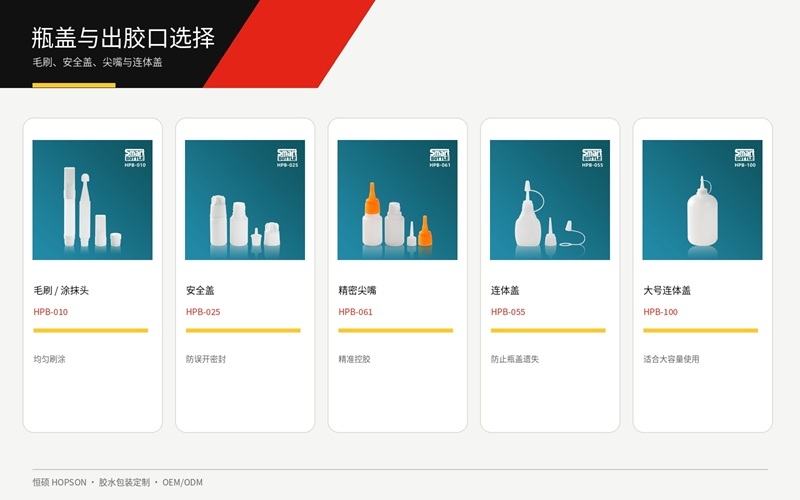Click the Smart Bottle logo on HPB-025 image
The width and height of the screenshot is (800, 500).
287,155
